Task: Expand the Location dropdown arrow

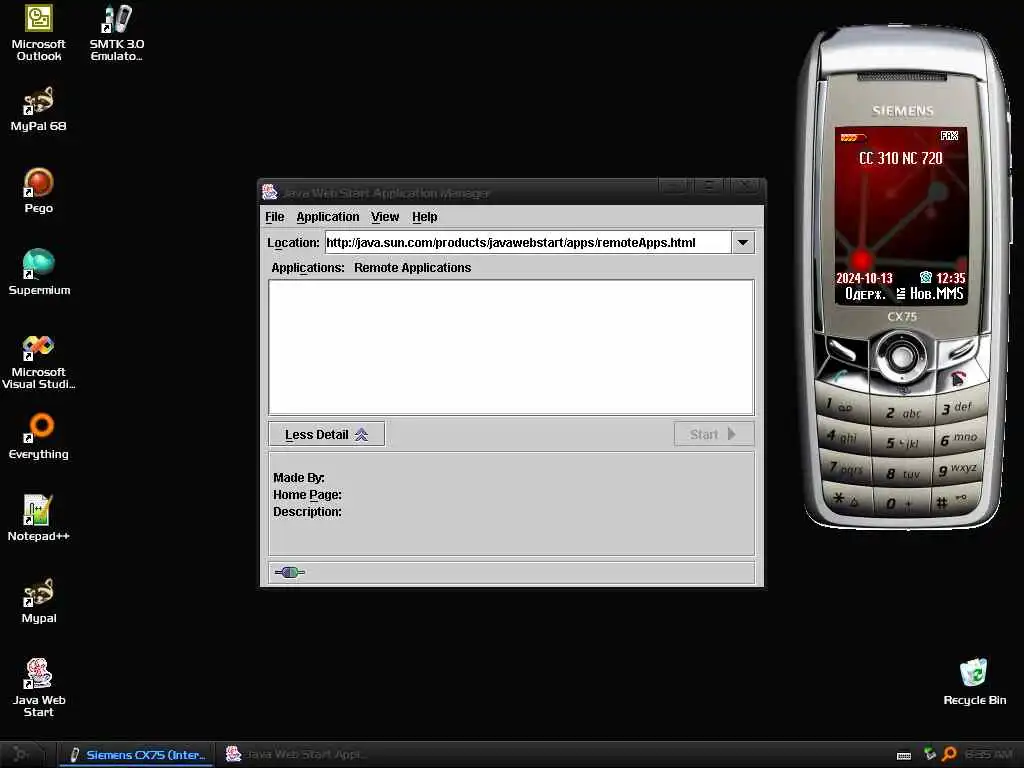Action: (743, 242)
